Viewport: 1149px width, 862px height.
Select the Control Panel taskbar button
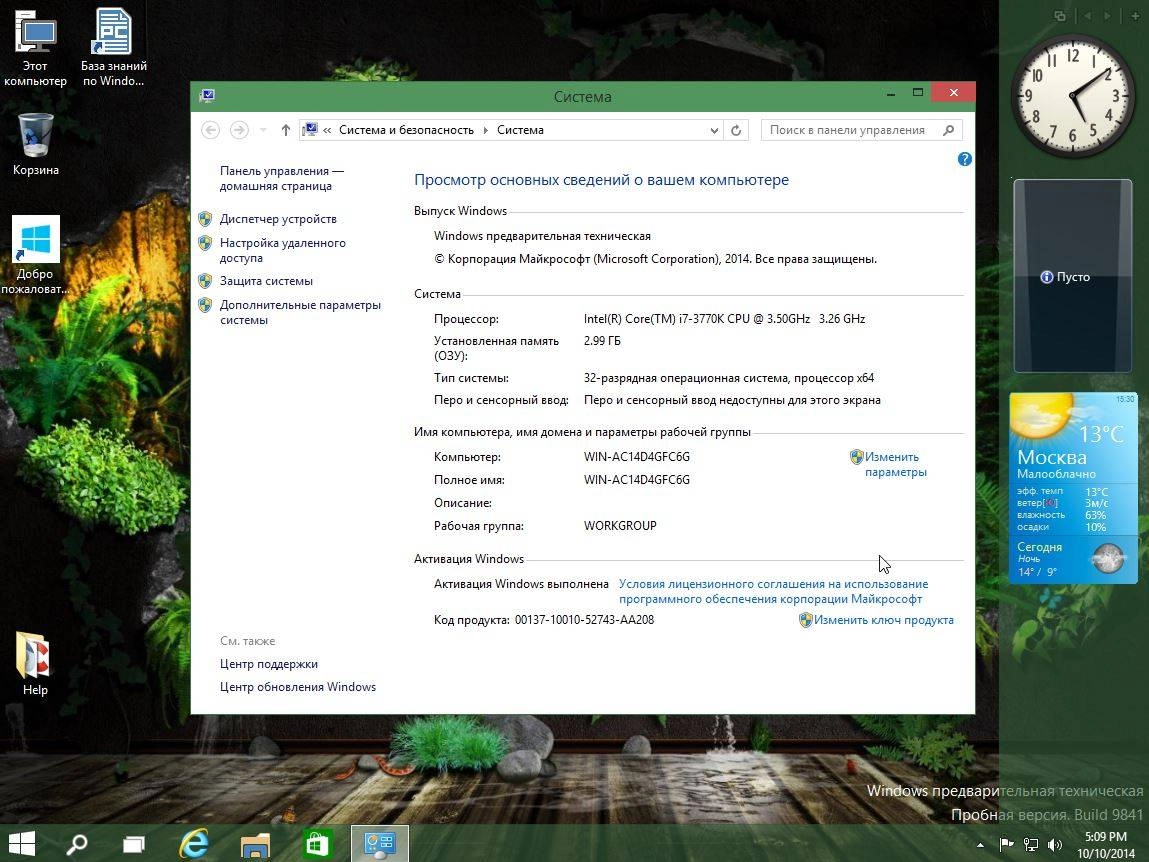tap(380, 844)
